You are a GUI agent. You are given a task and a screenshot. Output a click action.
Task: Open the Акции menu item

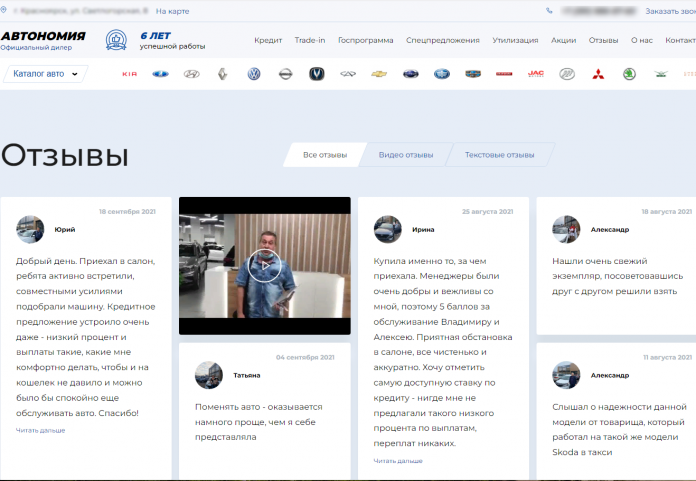point(563,40)
